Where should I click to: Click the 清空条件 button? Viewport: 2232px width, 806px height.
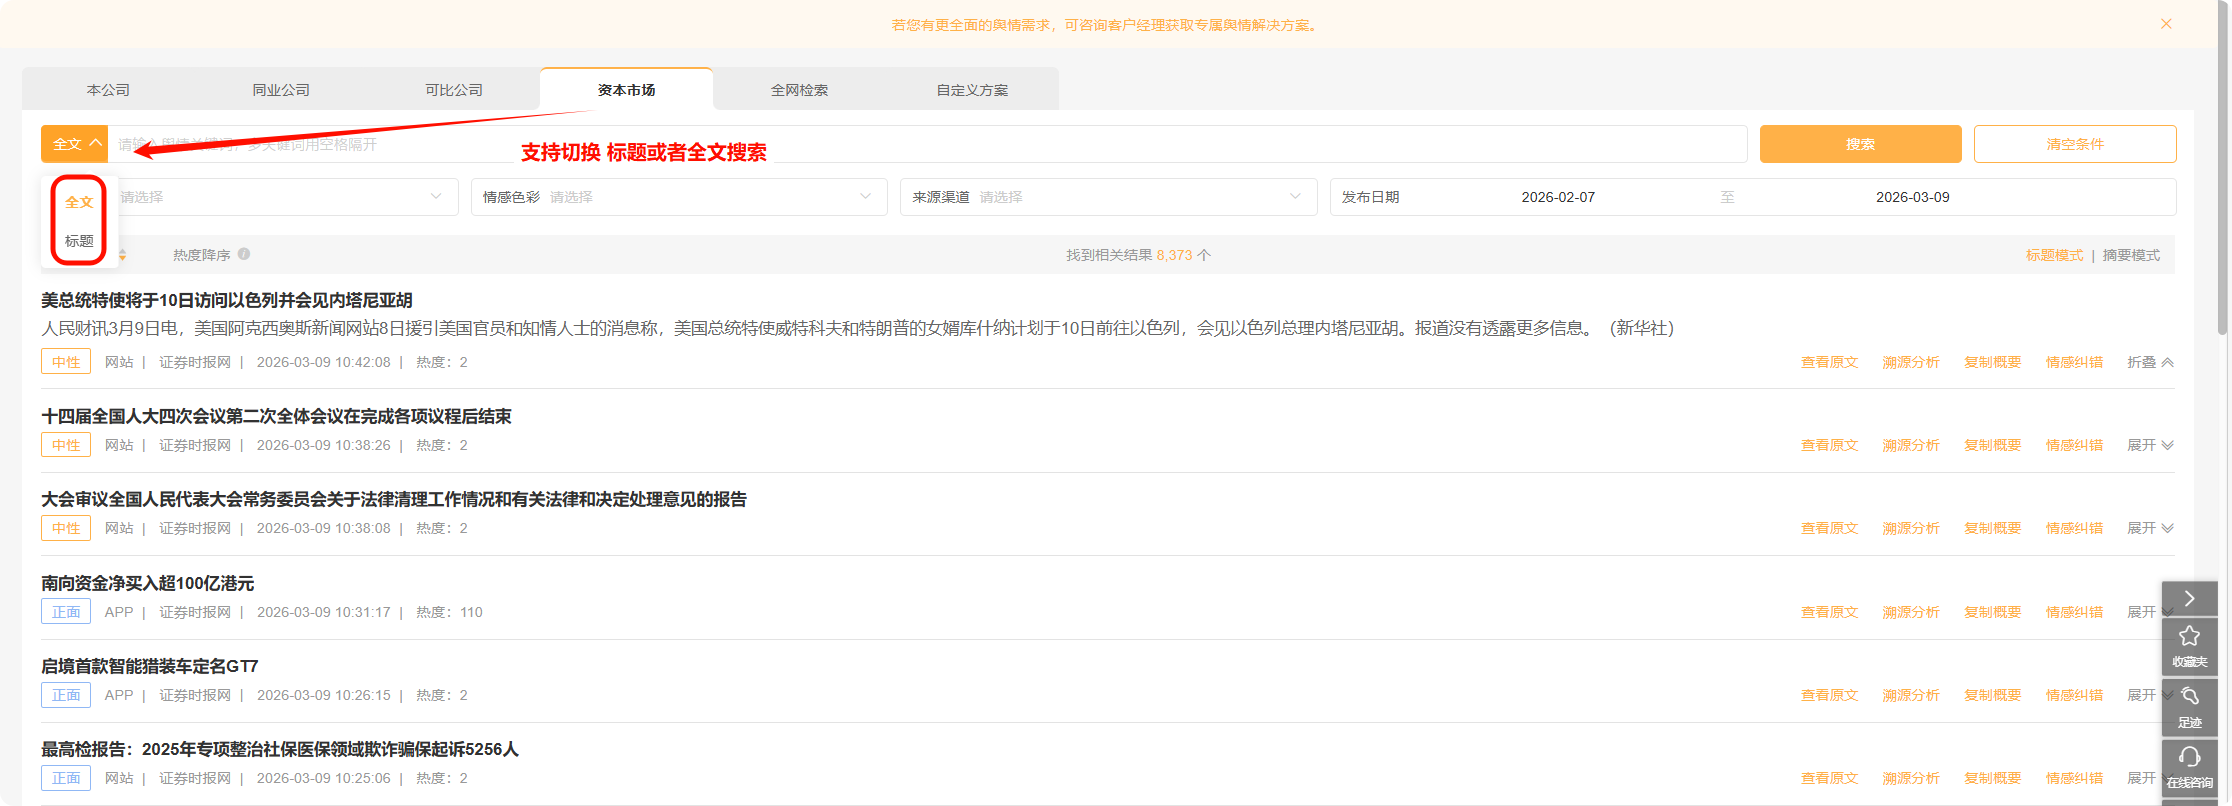pyautogui.click(x=2075, y=144)
